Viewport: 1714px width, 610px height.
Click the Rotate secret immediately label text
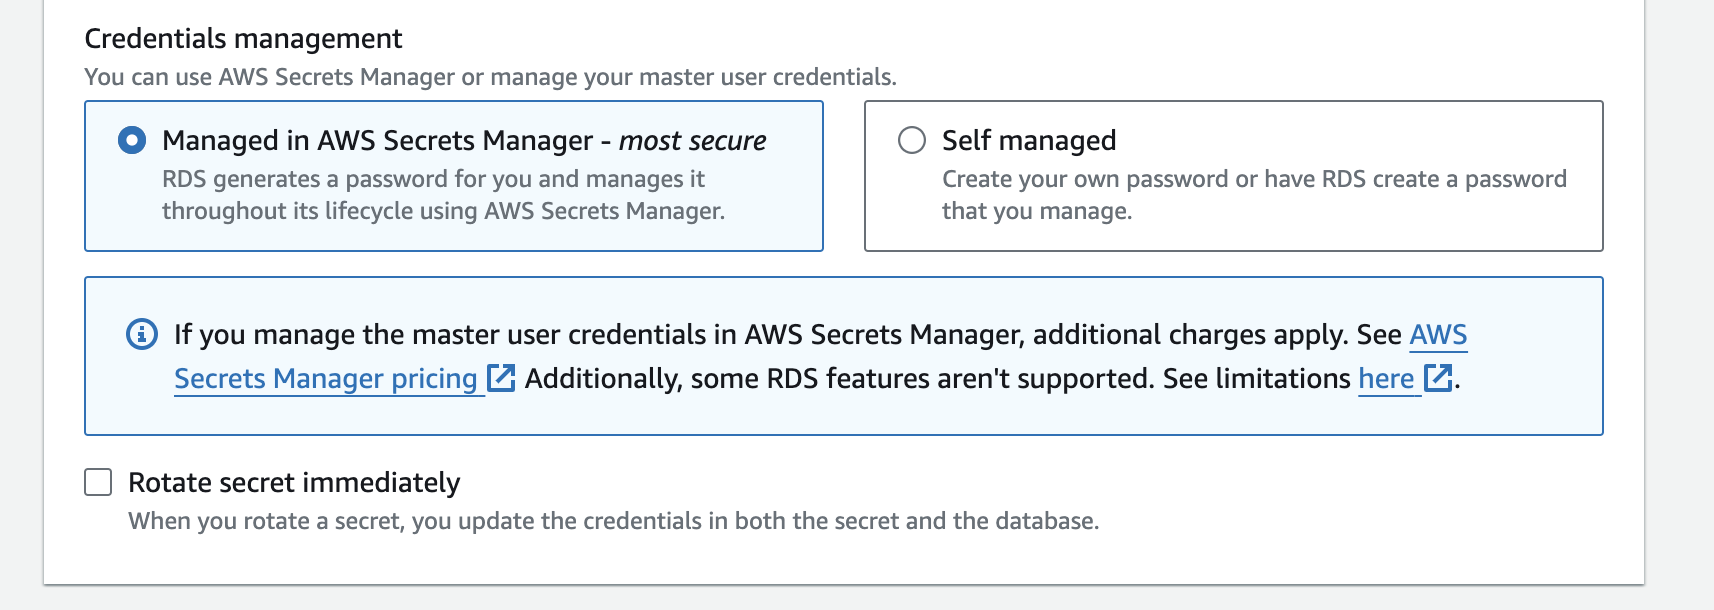(x=294, y=483)
